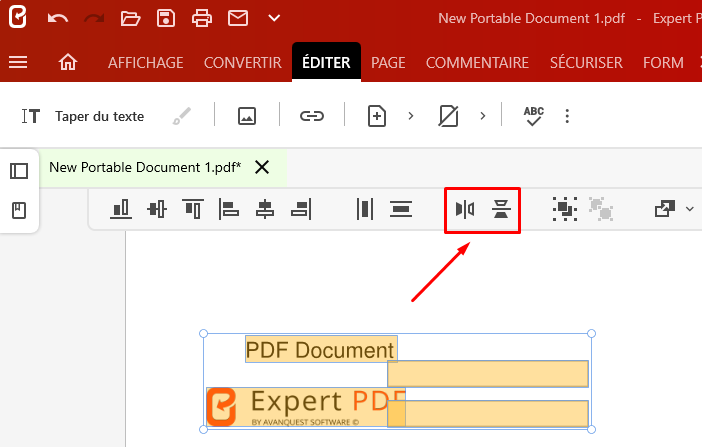The image size is (702, 447).
Task: Open the bookmarks panel icon
Action: [19, 210]
